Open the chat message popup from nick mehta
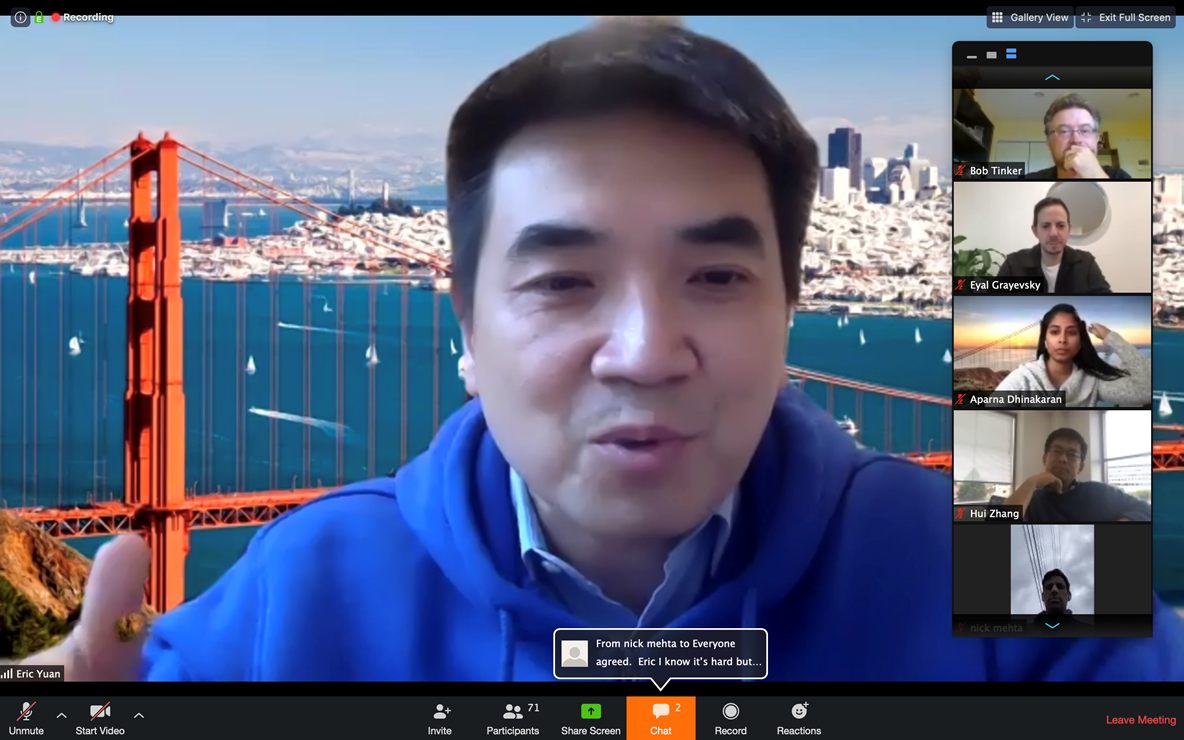 pyautogui.click(x=661, y=653)
